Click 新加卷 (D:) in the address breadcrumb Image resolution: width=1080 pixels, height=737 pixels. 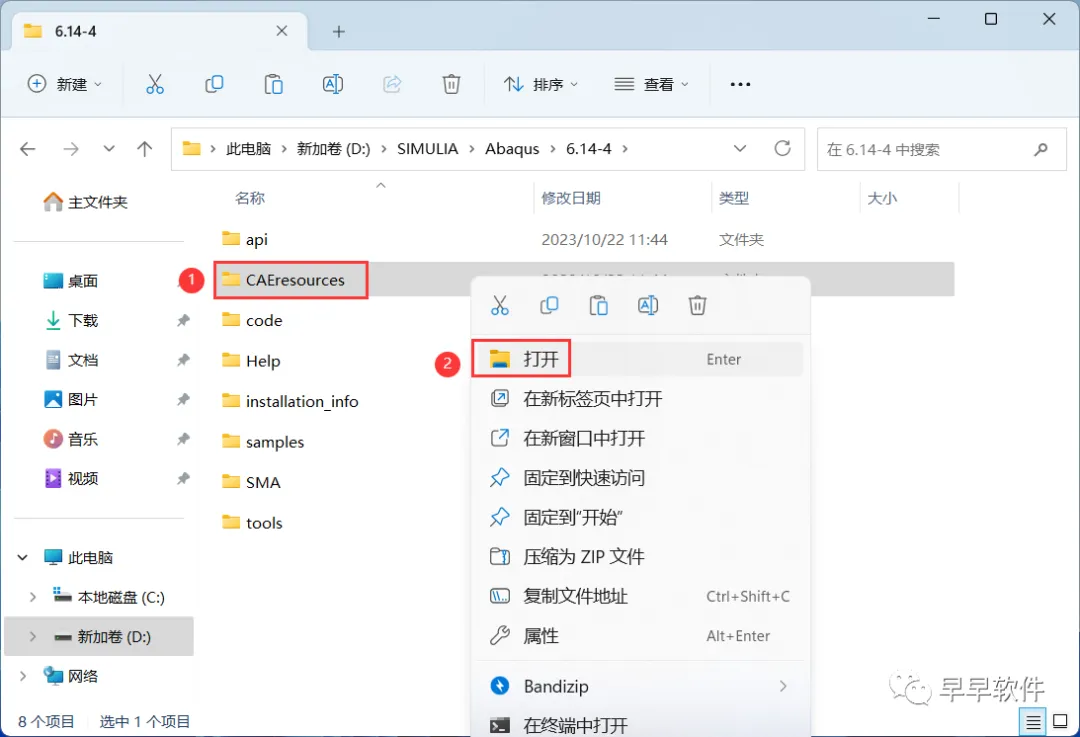pyautogui.click(x=333, y=149)
